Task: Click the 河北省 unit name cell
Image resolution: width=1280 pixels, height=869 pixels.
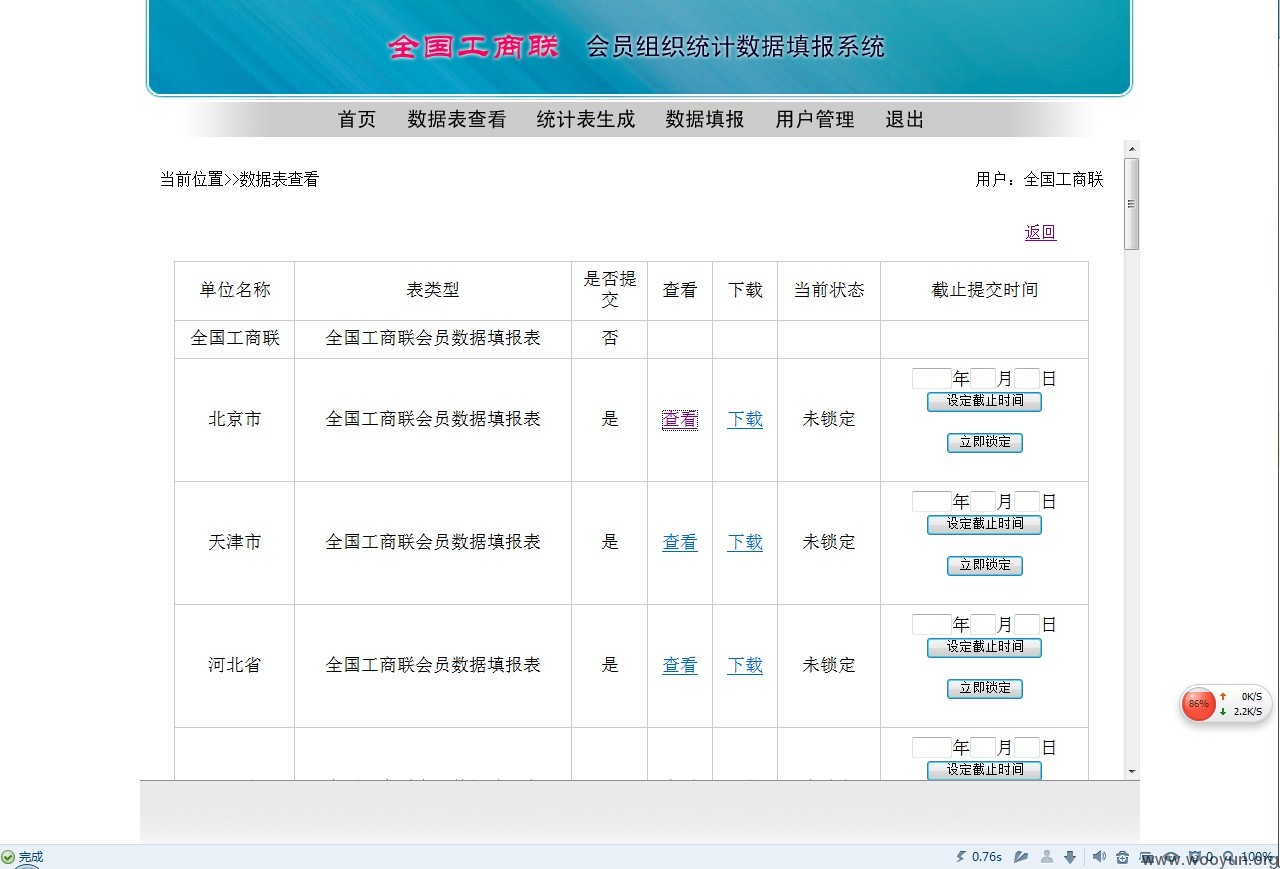Action: click(x=235, y=666)
